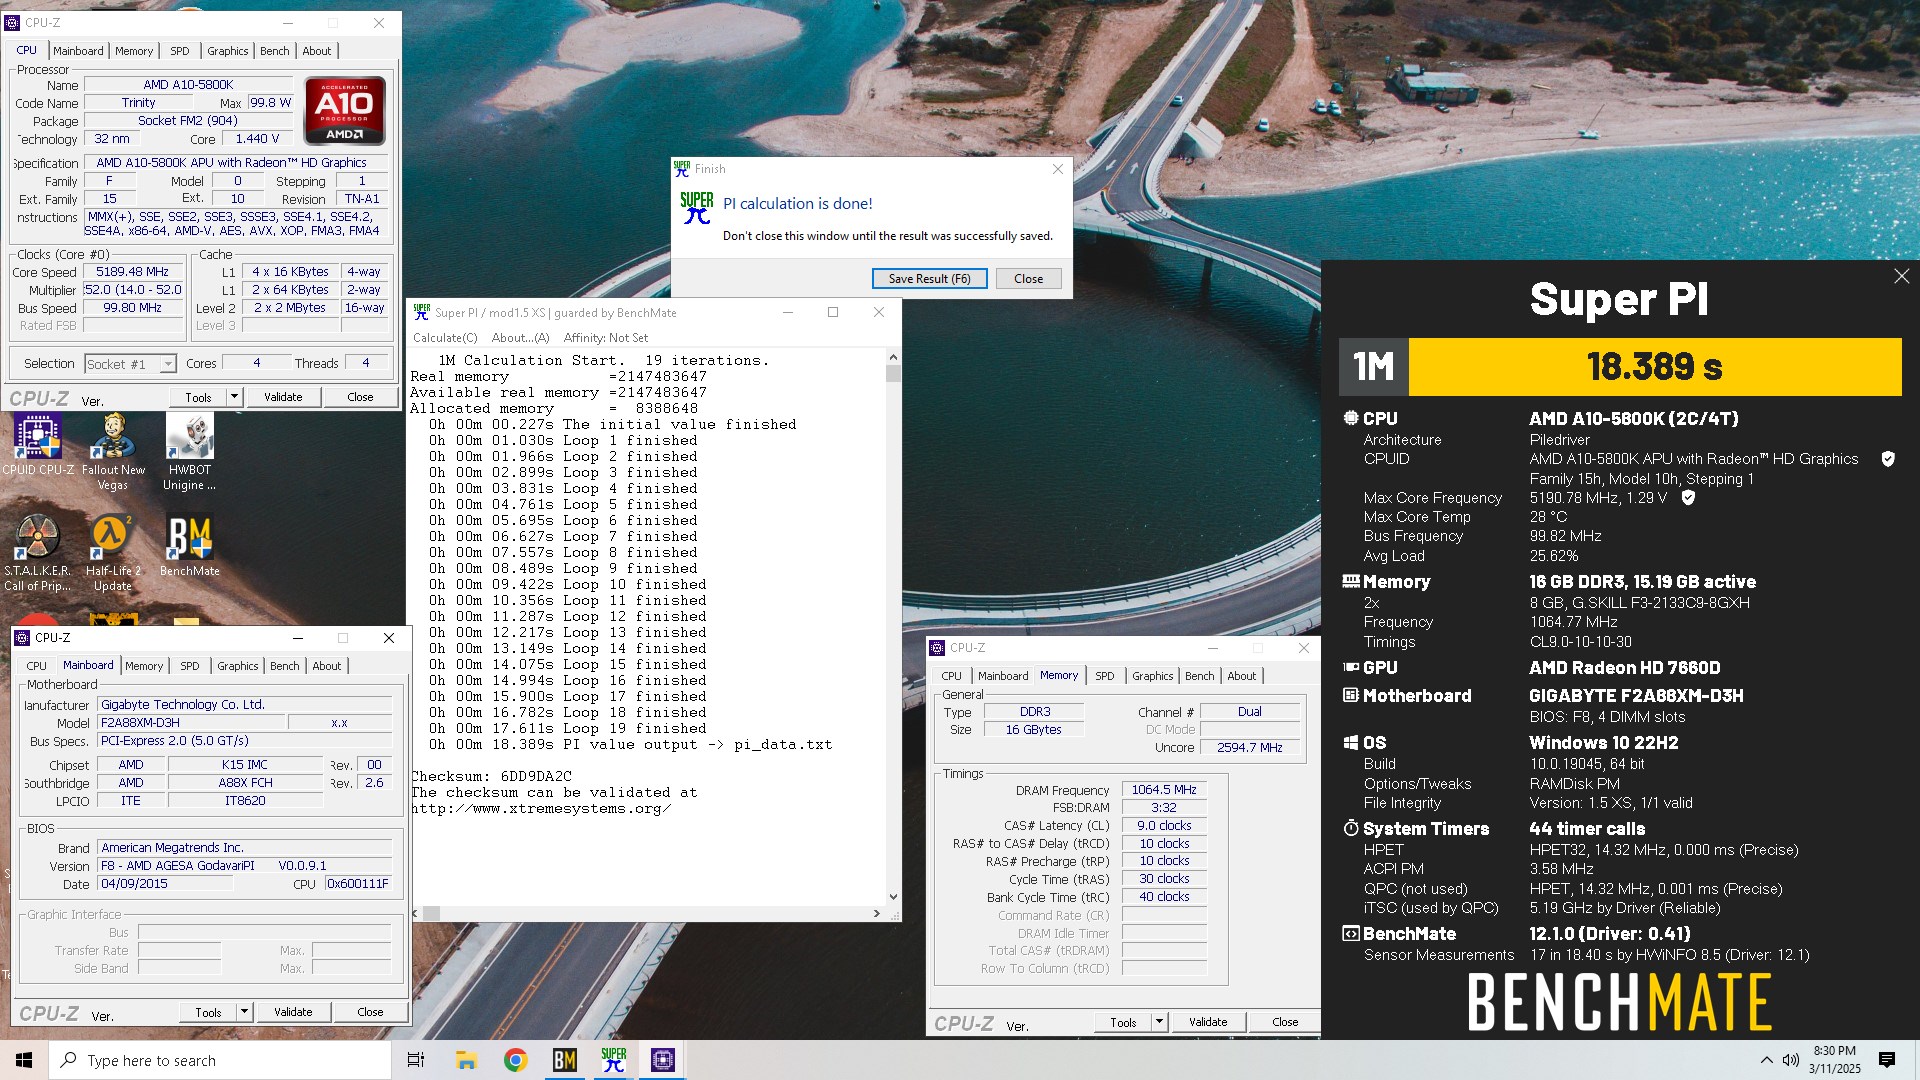
Task: Open Tools dropdown arrow in CPU-Z Mainboard window
Action: [244, 1012]
